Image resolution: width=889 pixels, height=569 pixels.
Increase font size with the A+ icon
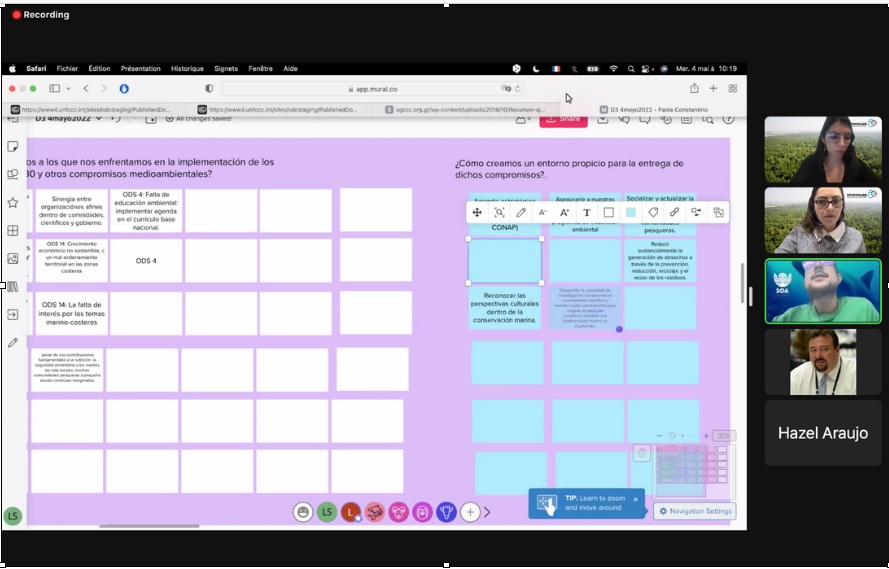click(564, 213)
